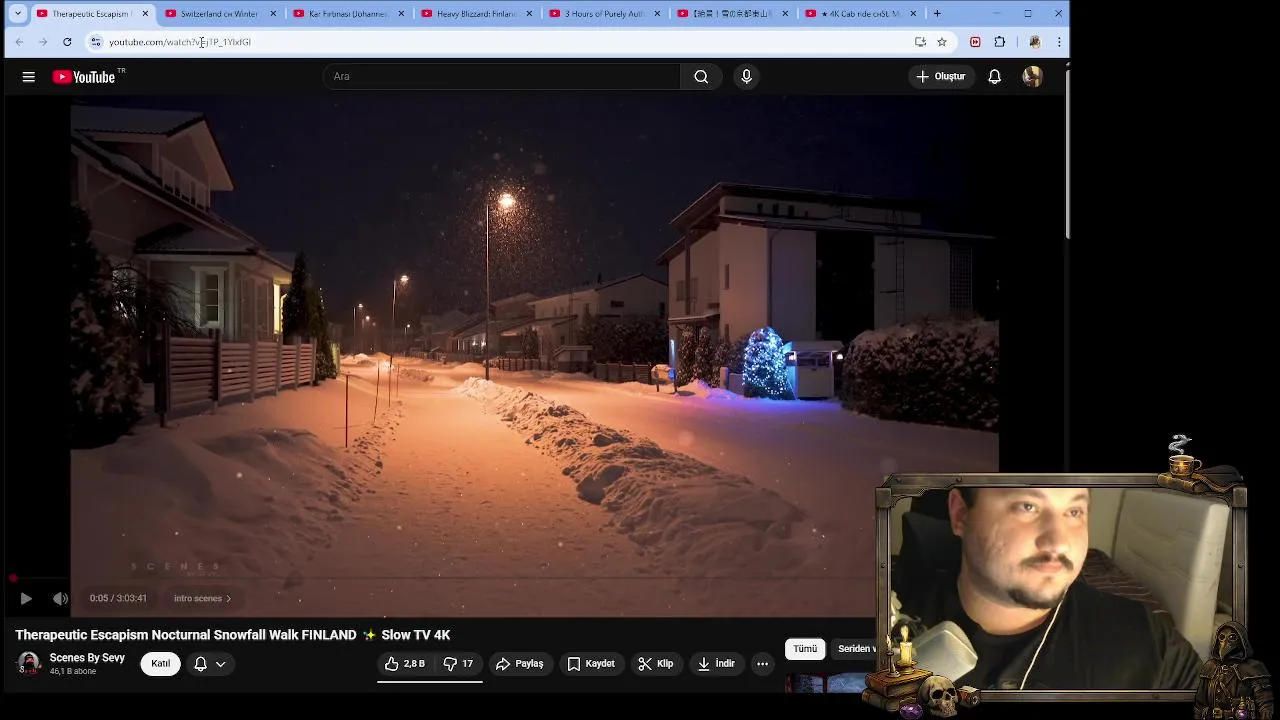This screenshot has height=720, width=1280.
Task: Open the Extensions puzzle icon
Action: pyautogui.click(x=1000, y=42)
